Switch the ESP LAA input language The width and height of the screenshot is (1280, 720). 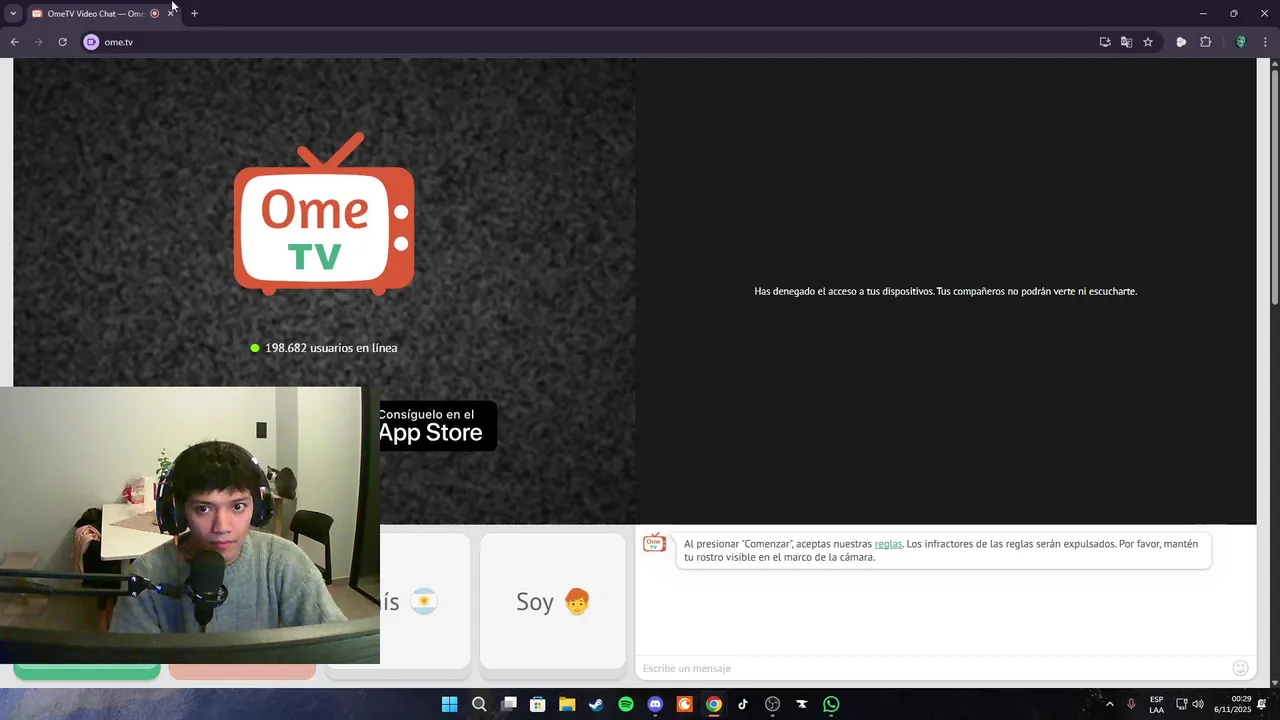click(x=1156, y=704)
